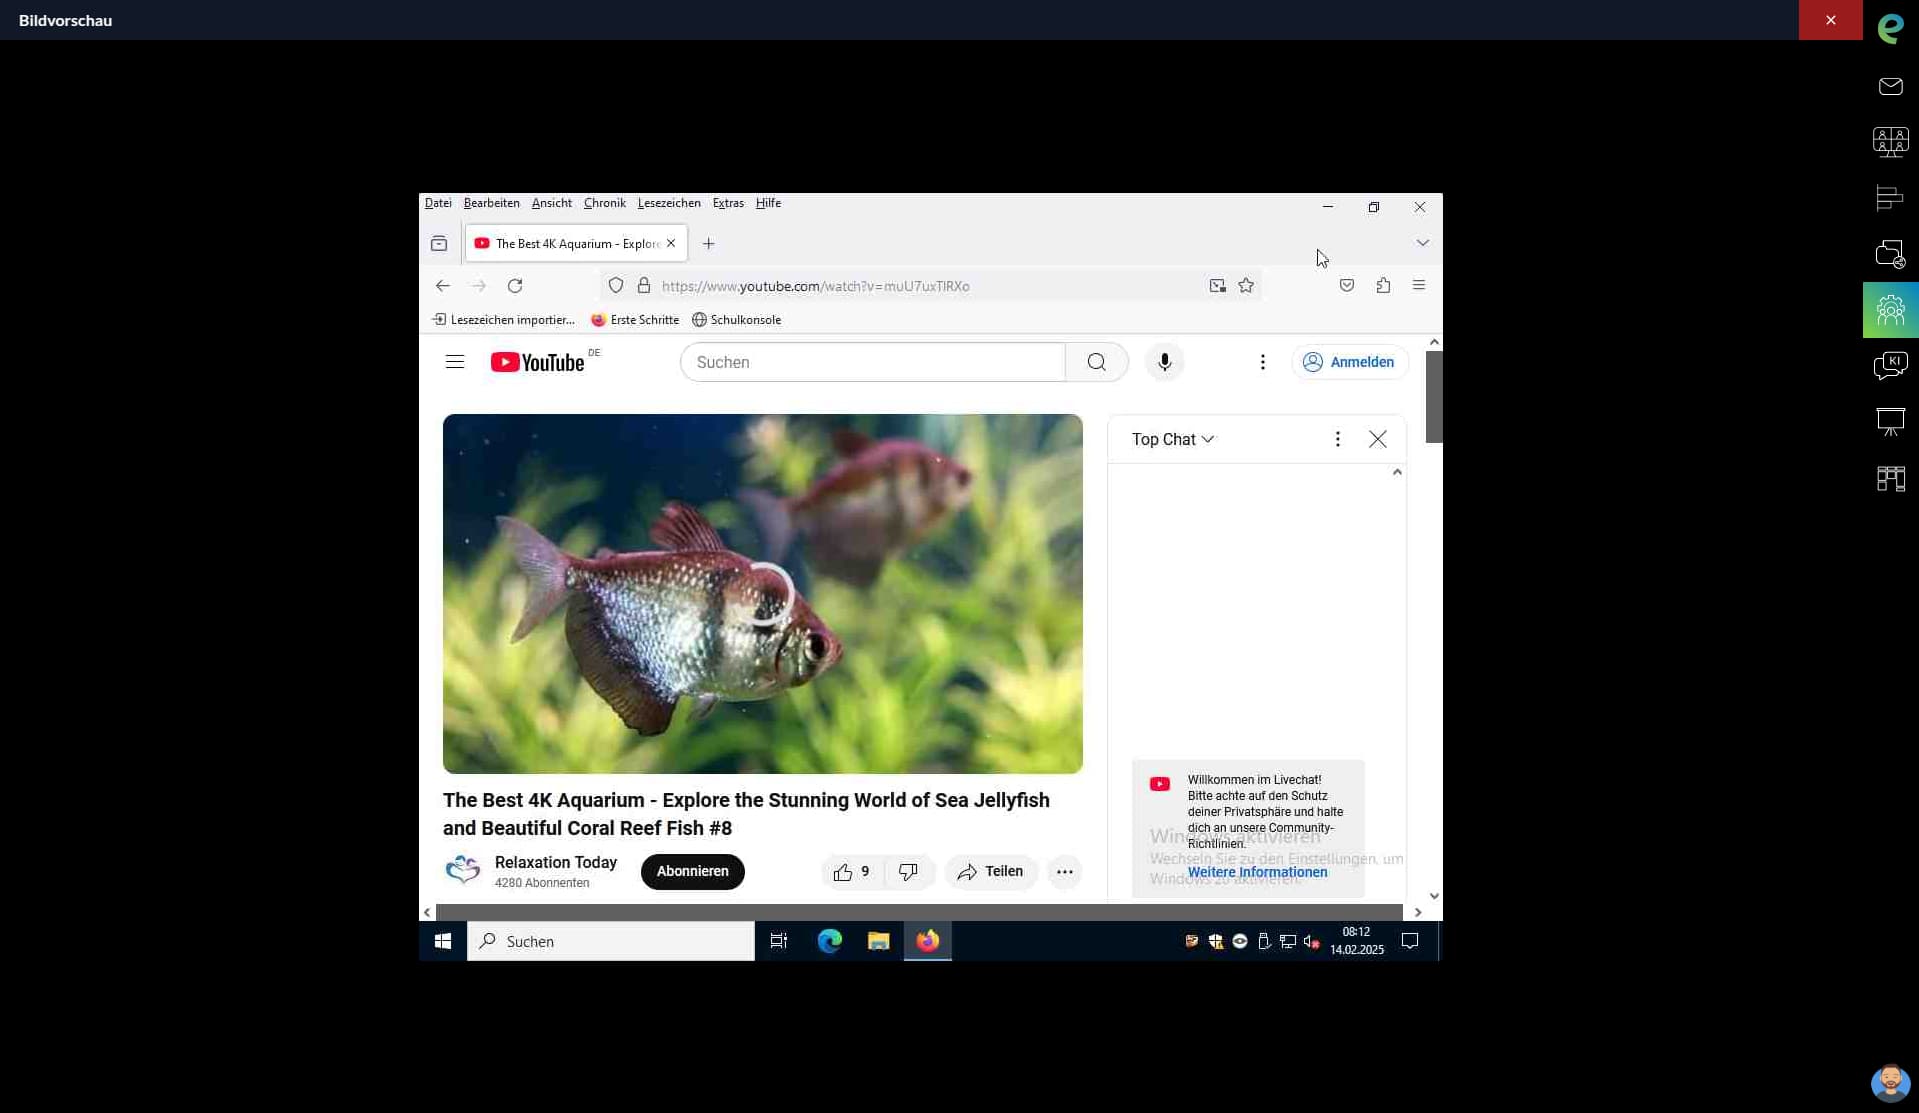1919x1113 pixels.
Task: Click the YouTube Suchen search field
Action: (872, 362)
